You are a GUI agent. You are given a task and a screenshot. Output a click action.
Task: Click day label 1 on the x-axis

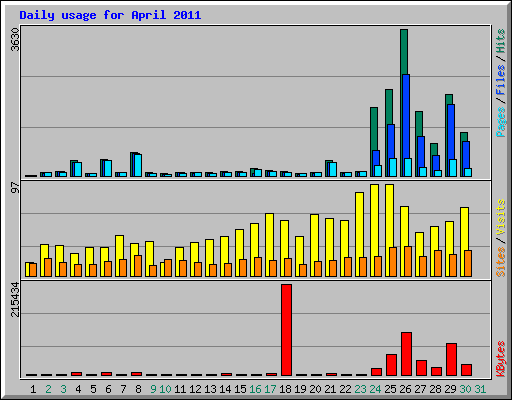click(x=33, y=389)
